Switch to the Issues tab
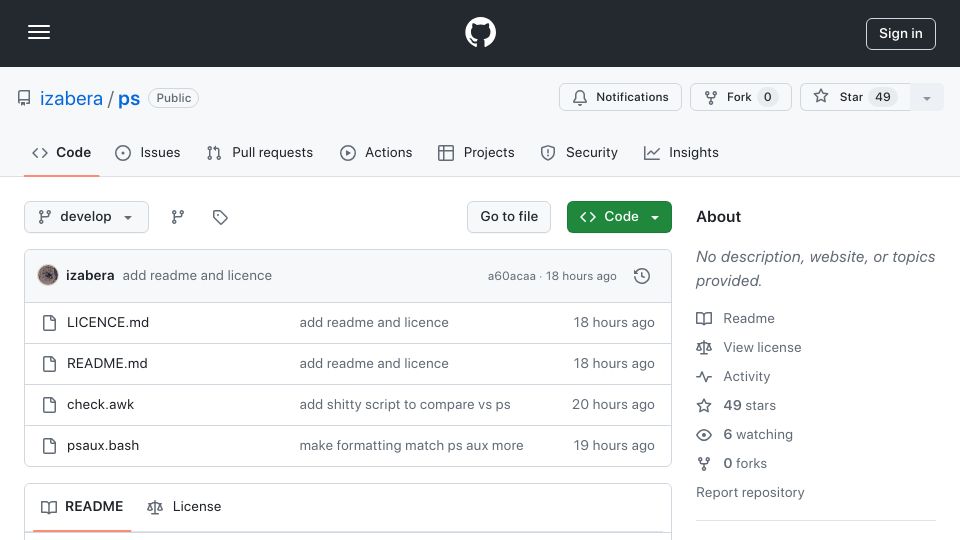Viewport: 960px width, 540px height. pos(148,152)
